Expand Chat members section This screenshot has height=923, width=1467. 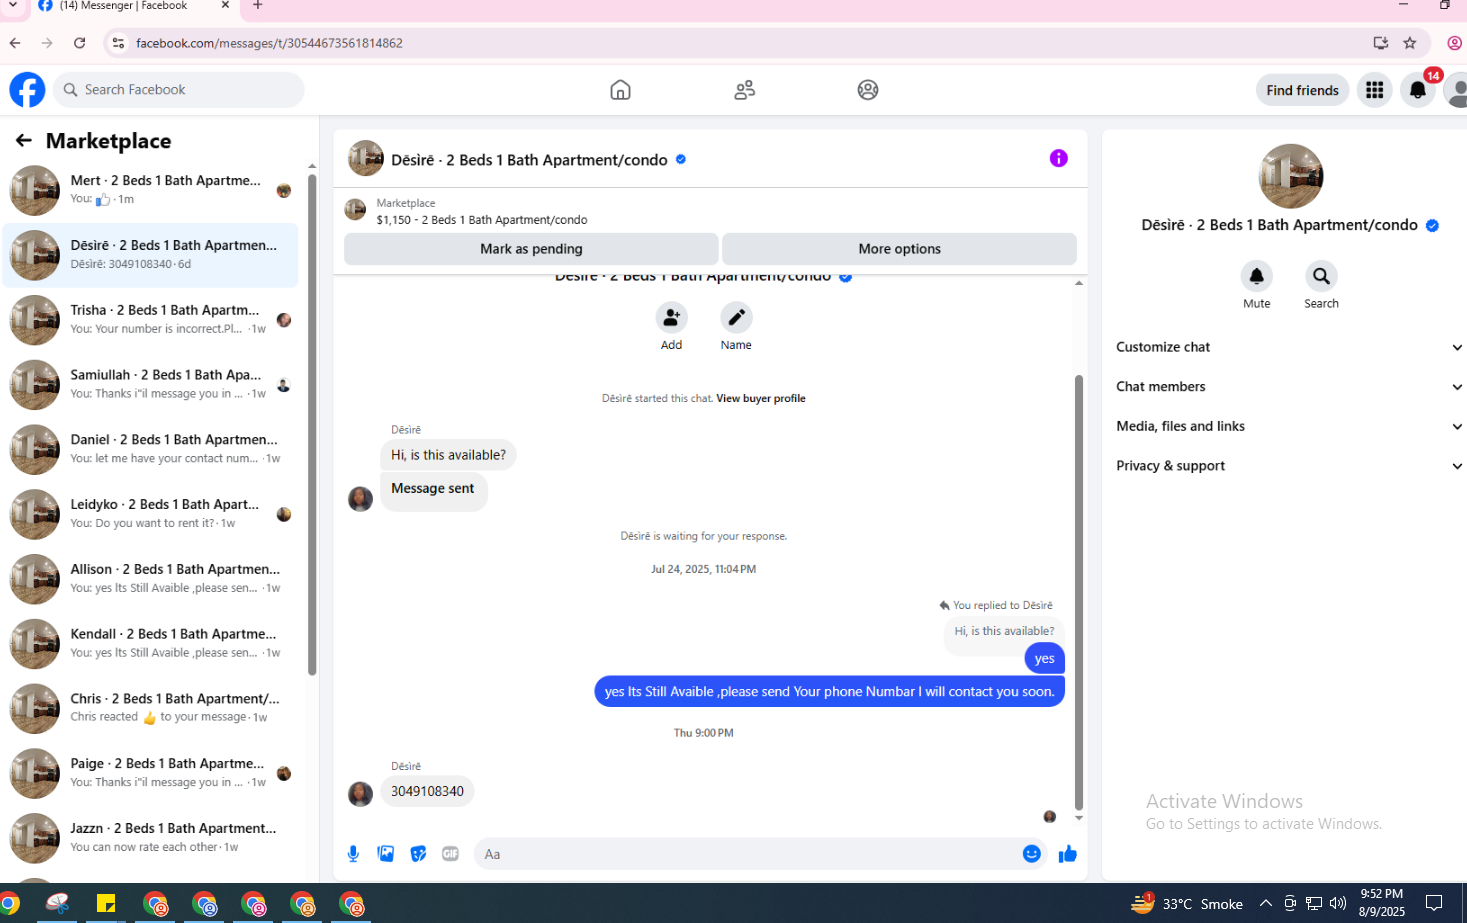click(1288, 387)
